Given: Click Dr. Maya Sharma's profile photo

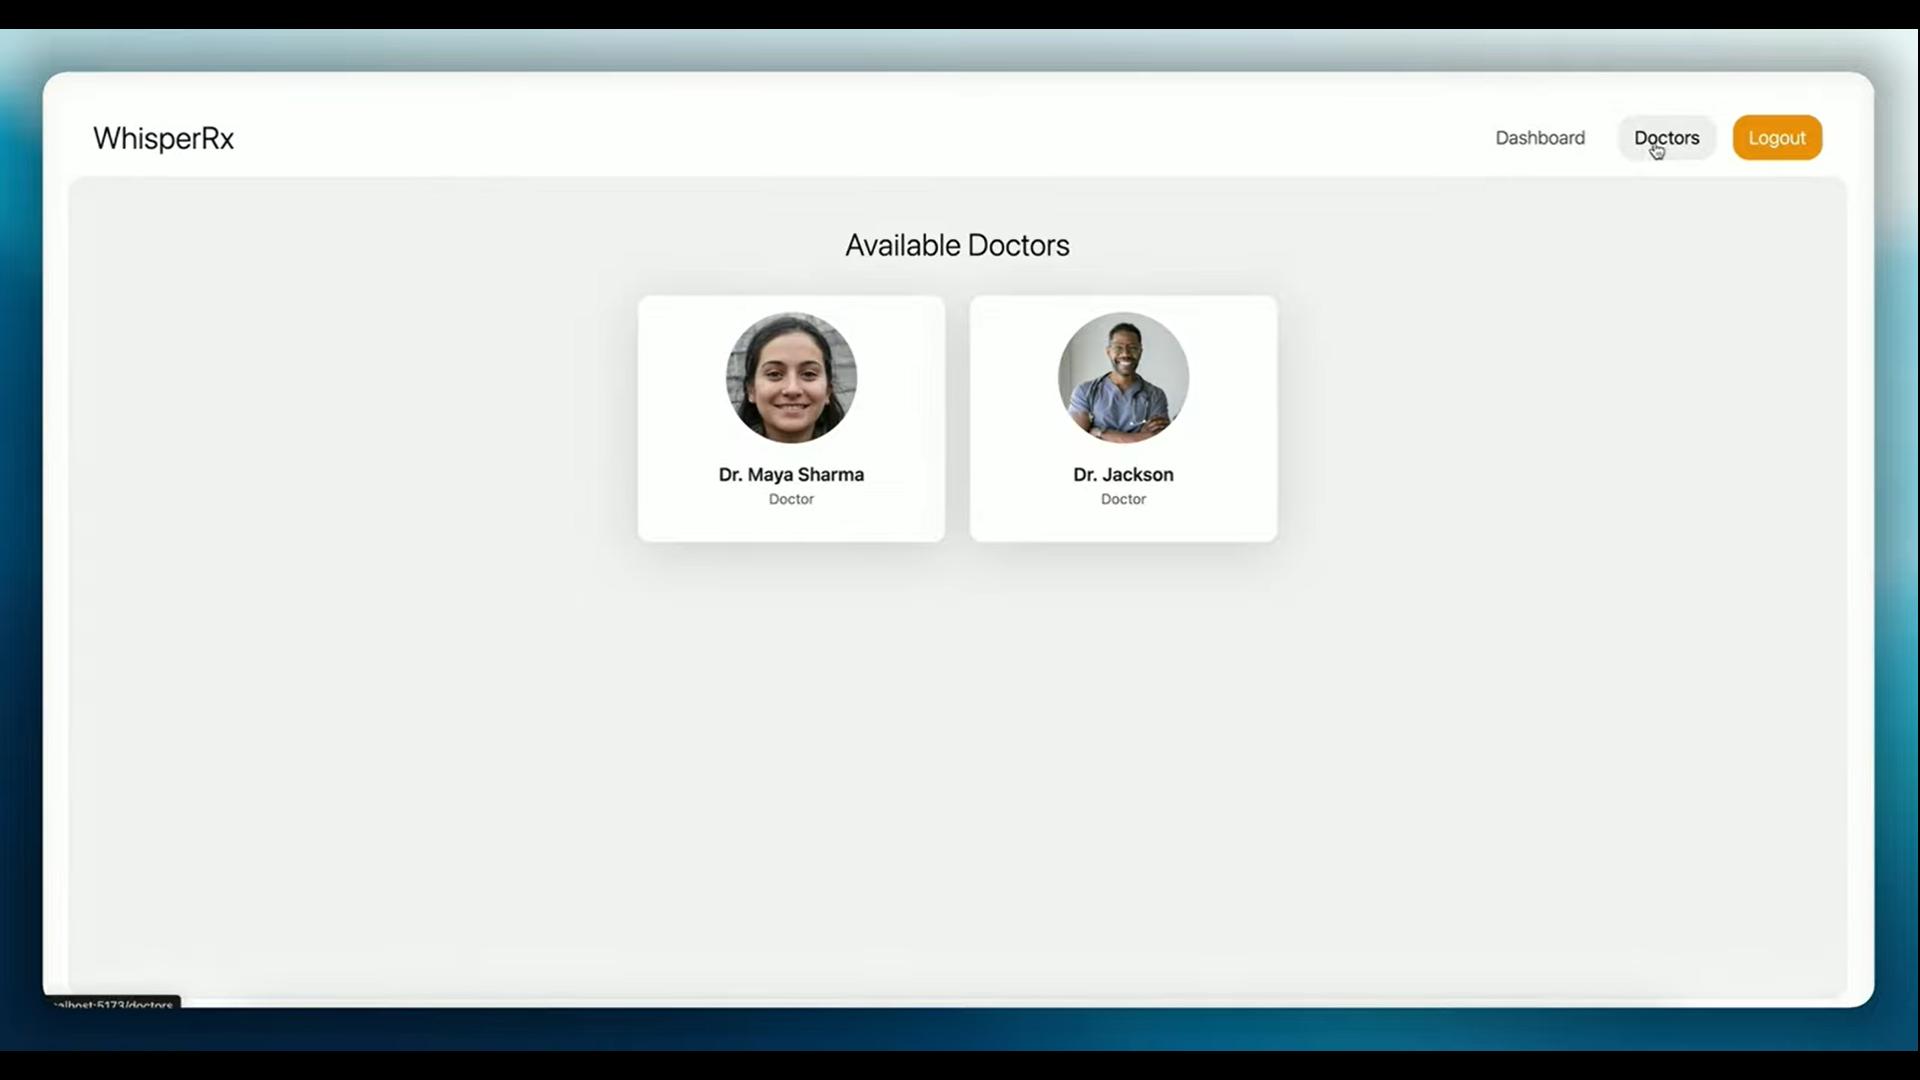Looking at the screenshot, I should coord(791,378).
